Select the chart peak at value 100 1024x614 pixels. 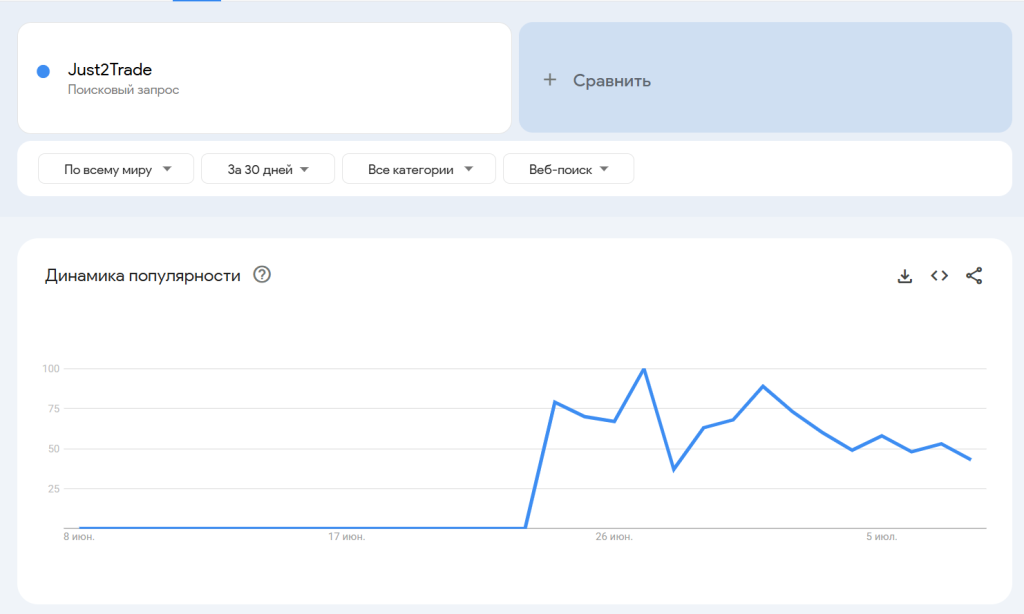coord(643,369)
